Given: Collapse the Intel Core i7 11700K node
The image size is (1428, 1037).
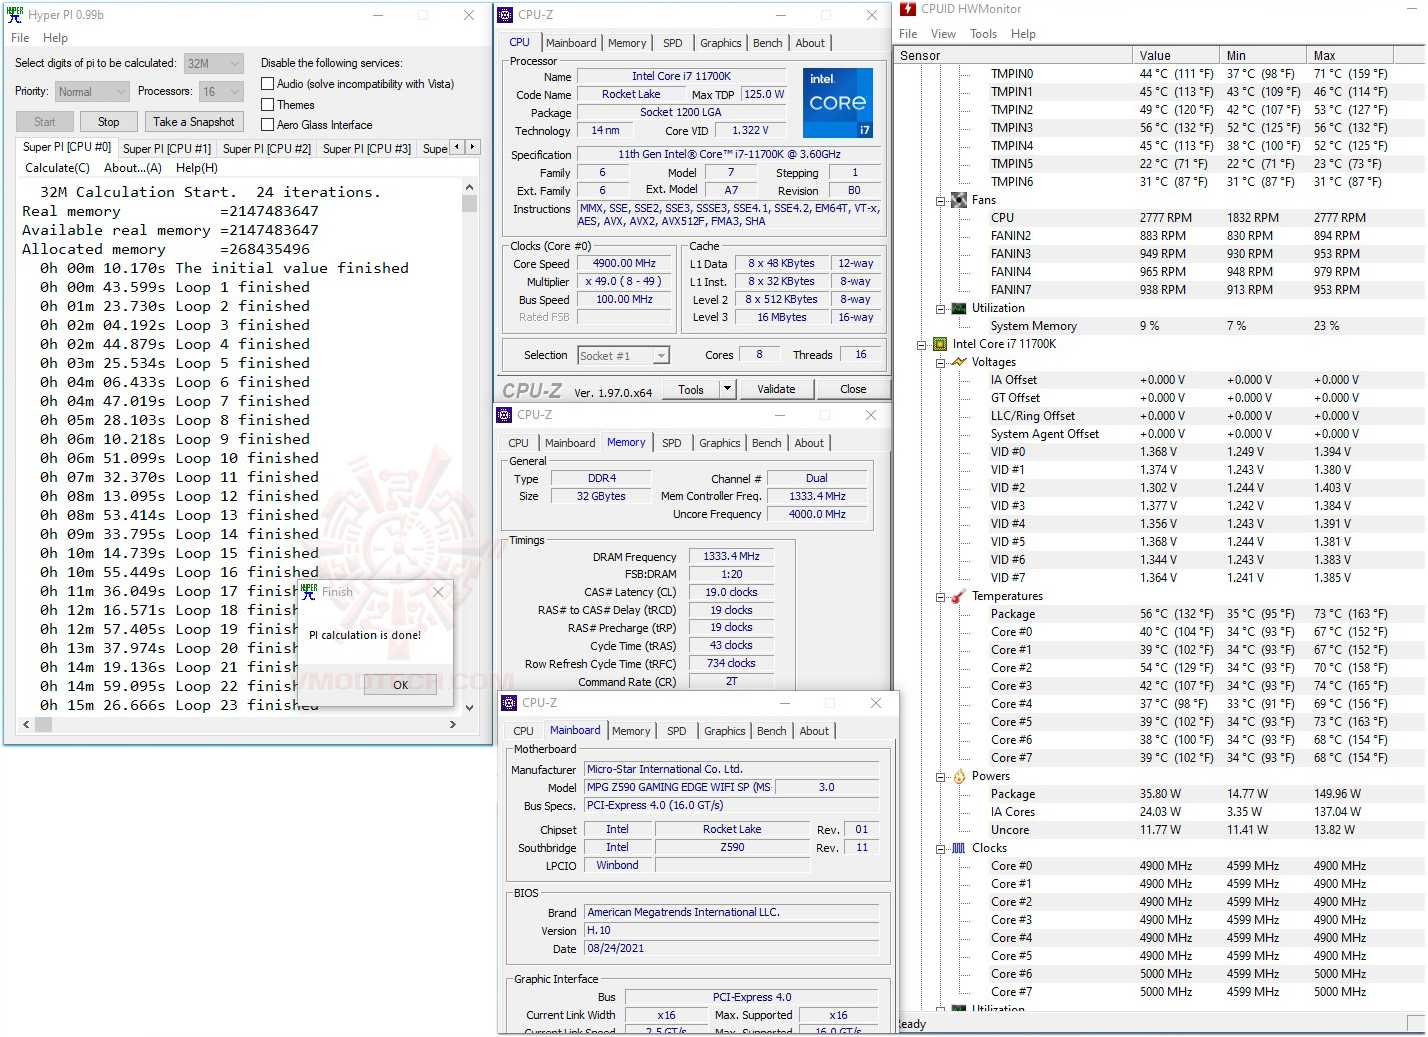Looking at the screenshot, I should coord(922,345).
